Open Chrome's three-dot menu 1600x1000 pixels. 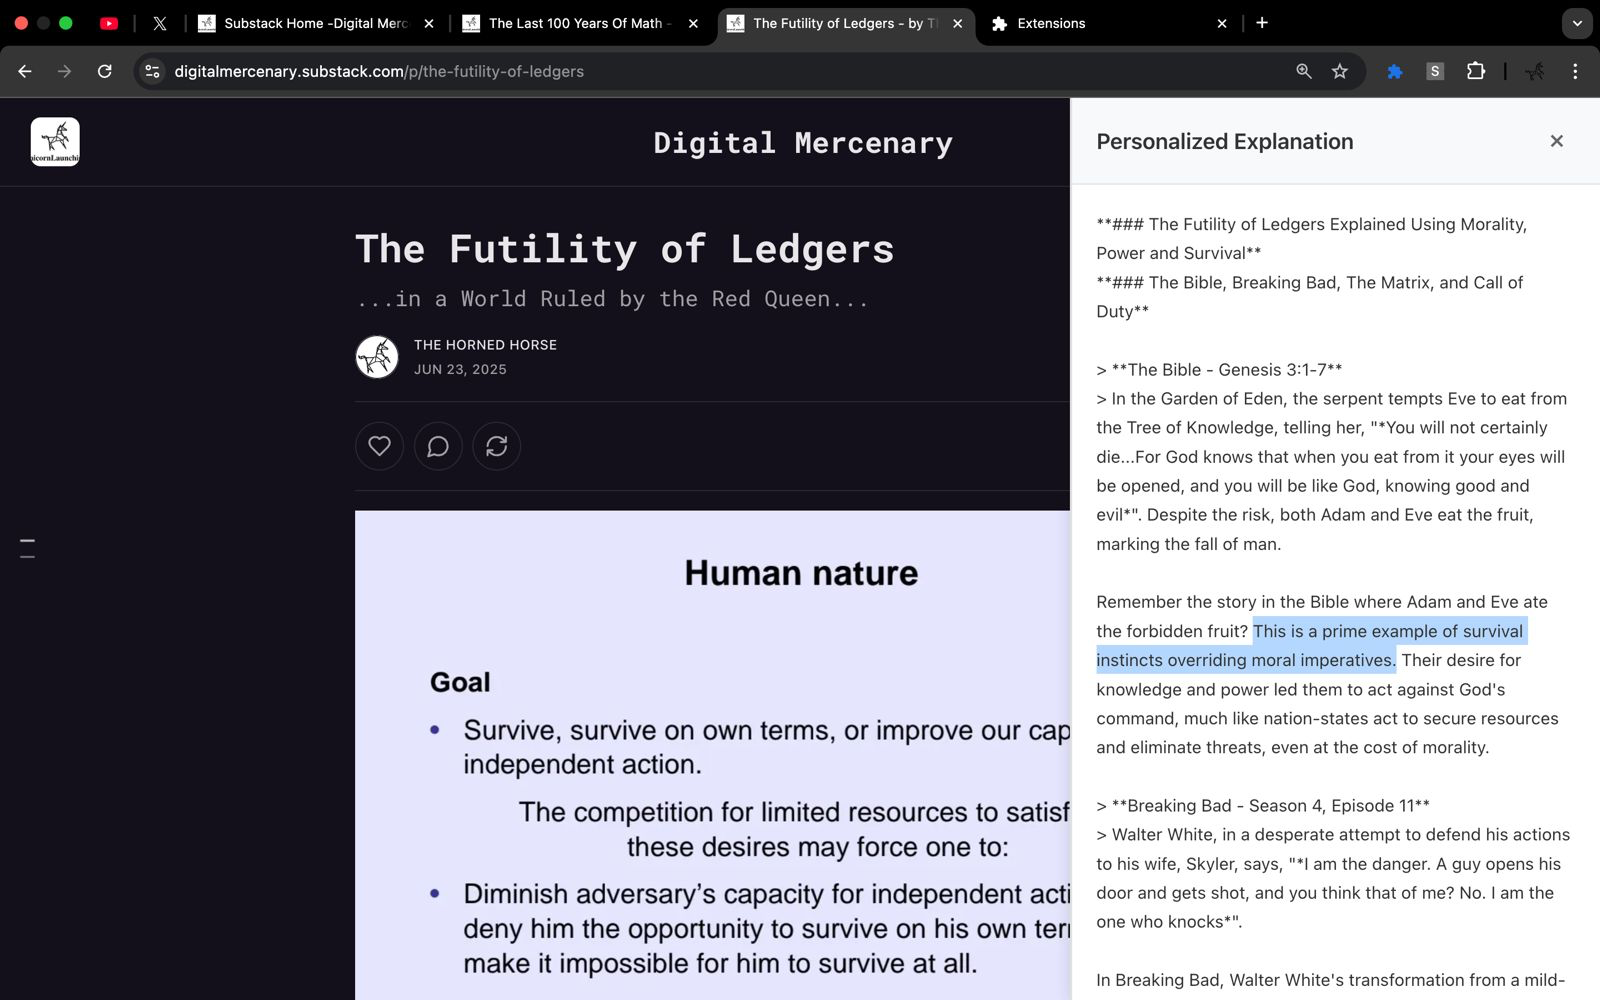[1575, 71]
